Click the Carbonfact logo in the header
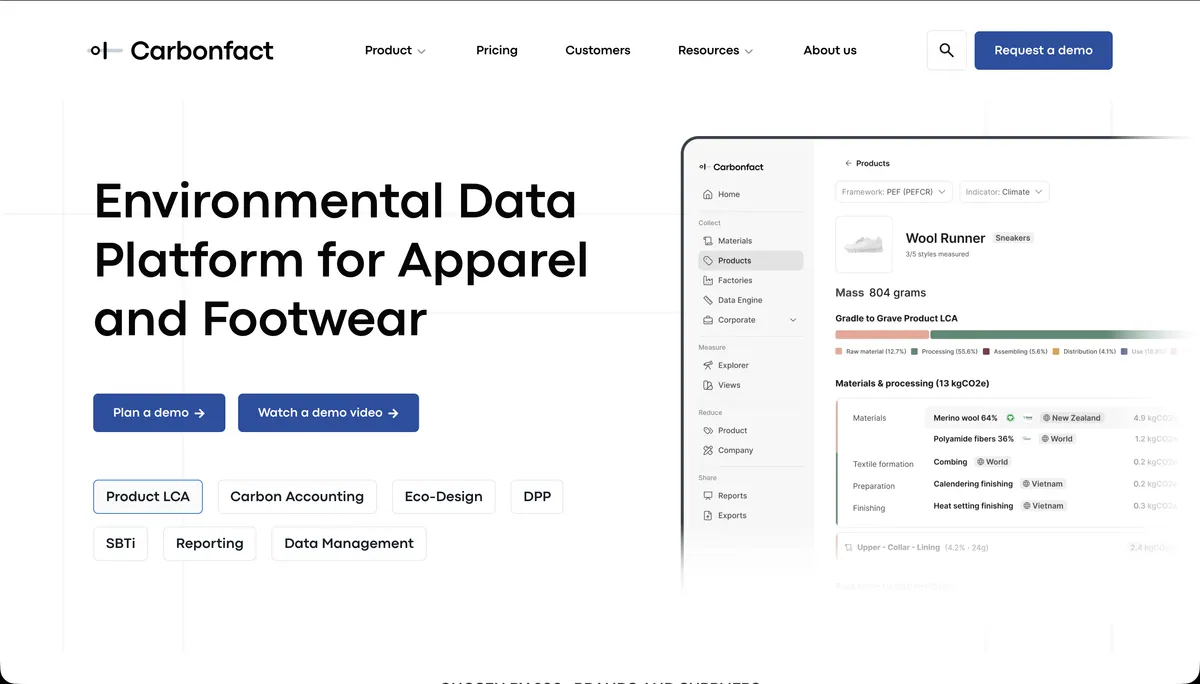This screenshot has height=684, width=1200. pos(181,50)
